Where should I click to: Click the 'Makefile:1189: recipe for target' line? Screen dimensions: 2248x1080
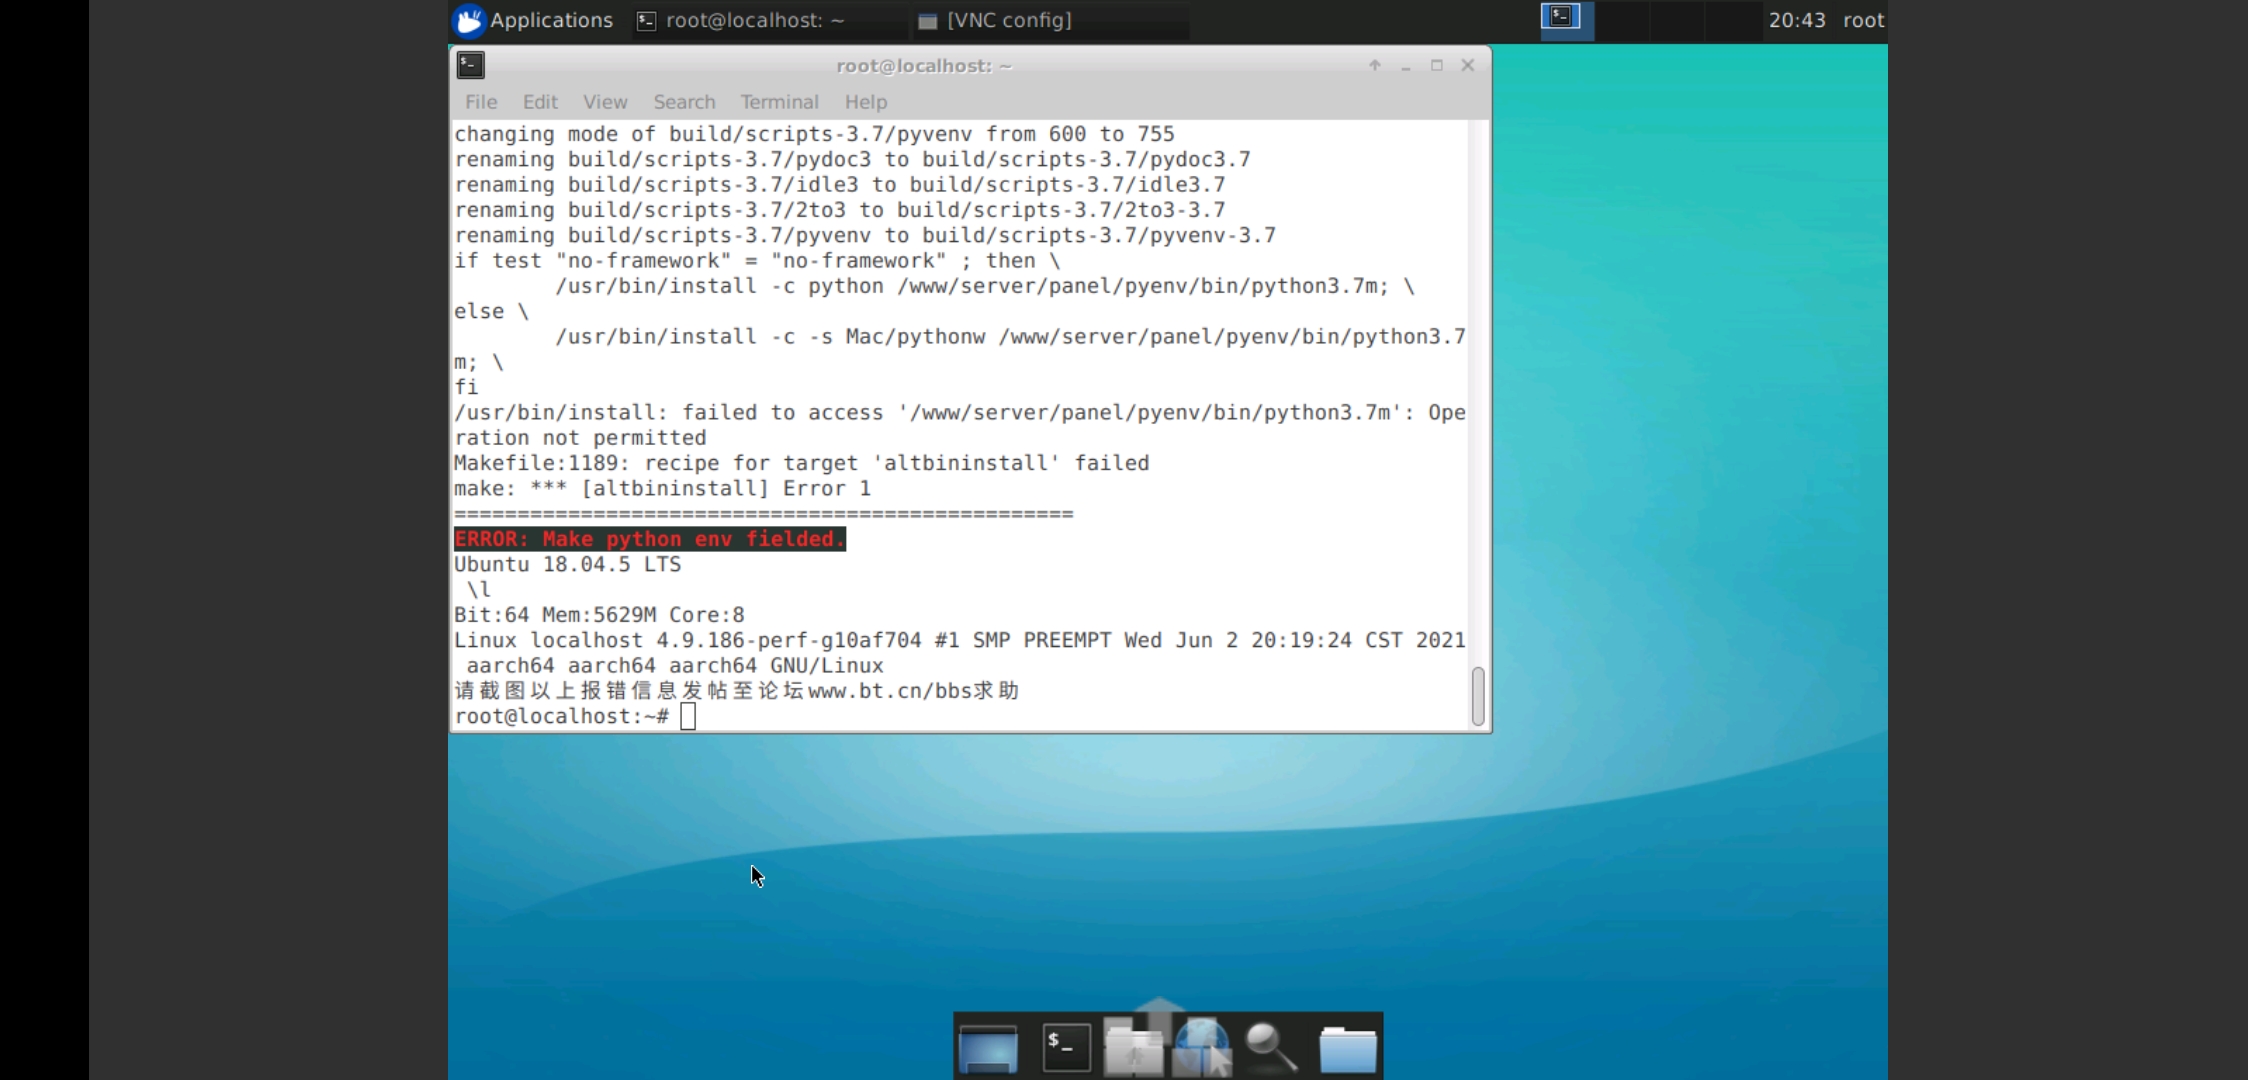(x=801, y=463)
